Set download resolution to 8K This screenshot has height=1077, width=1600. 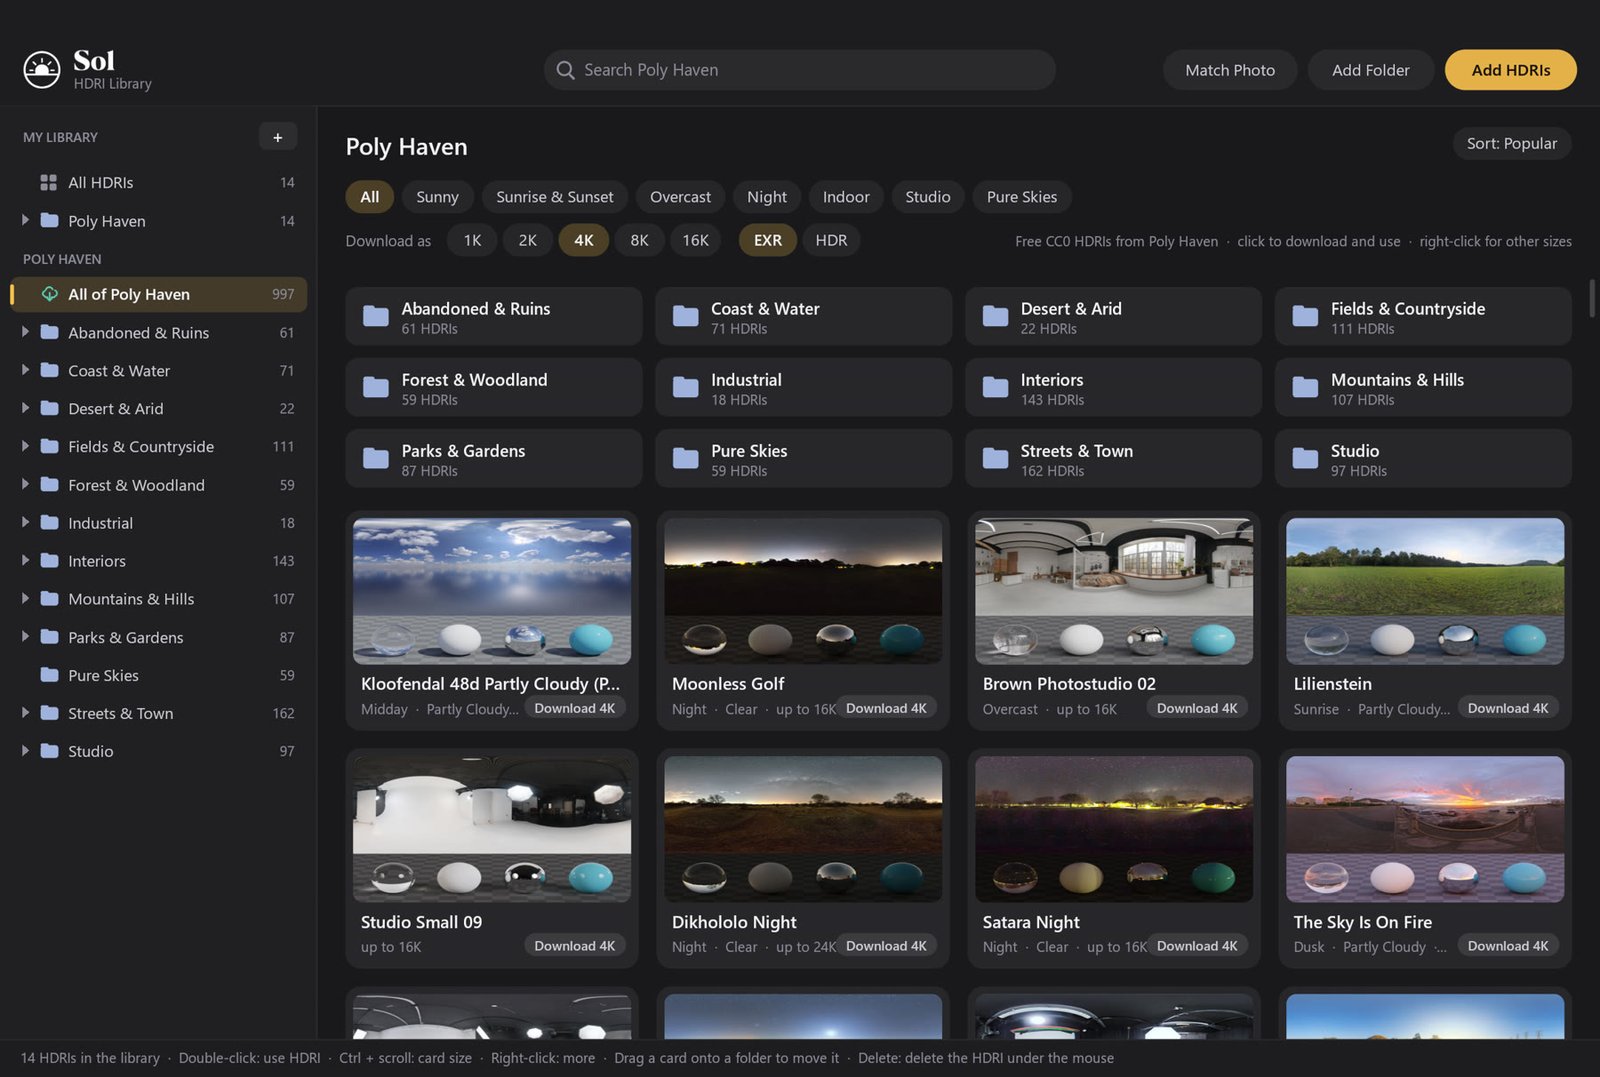point(640,240)
